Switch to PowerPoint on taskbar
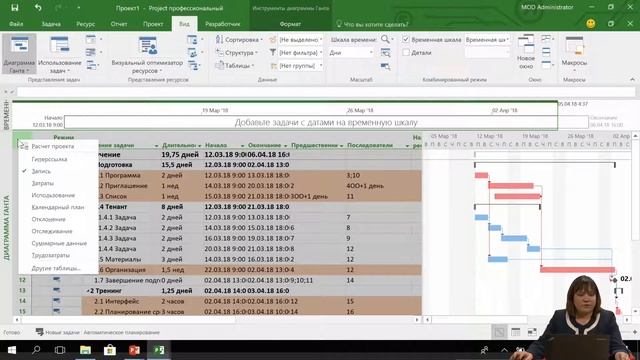 pyautogui.click(x=134, y=350)
